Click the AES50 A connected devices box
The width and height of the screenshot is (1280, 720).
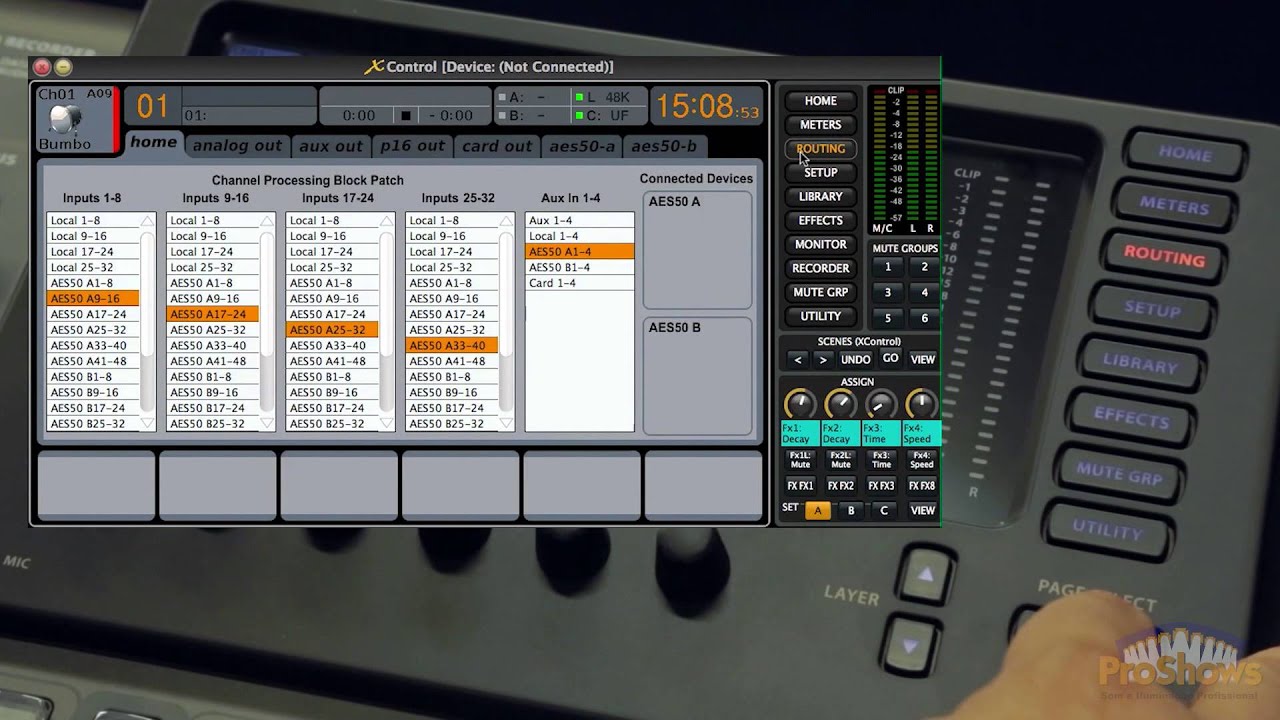coord(697,250)
